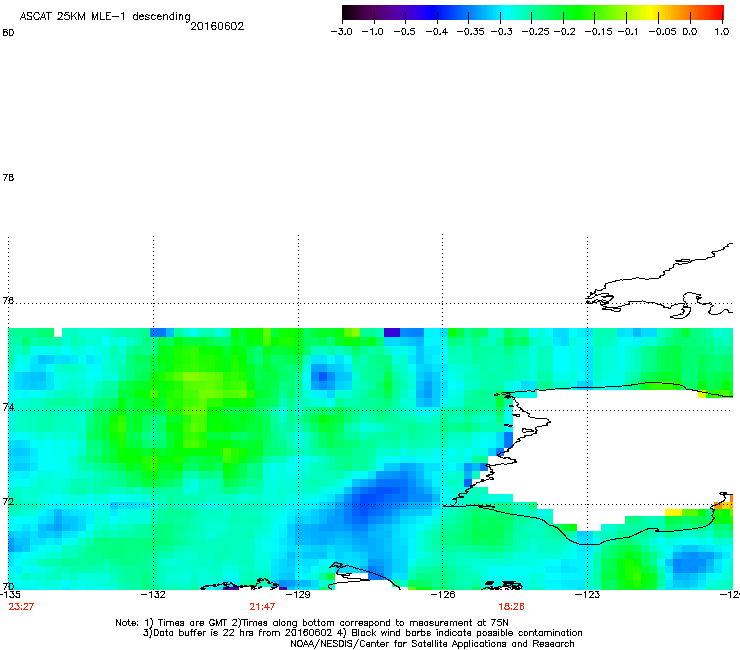Click the colorbar label -0.1

pyautogui.click(x=628, y=32)
